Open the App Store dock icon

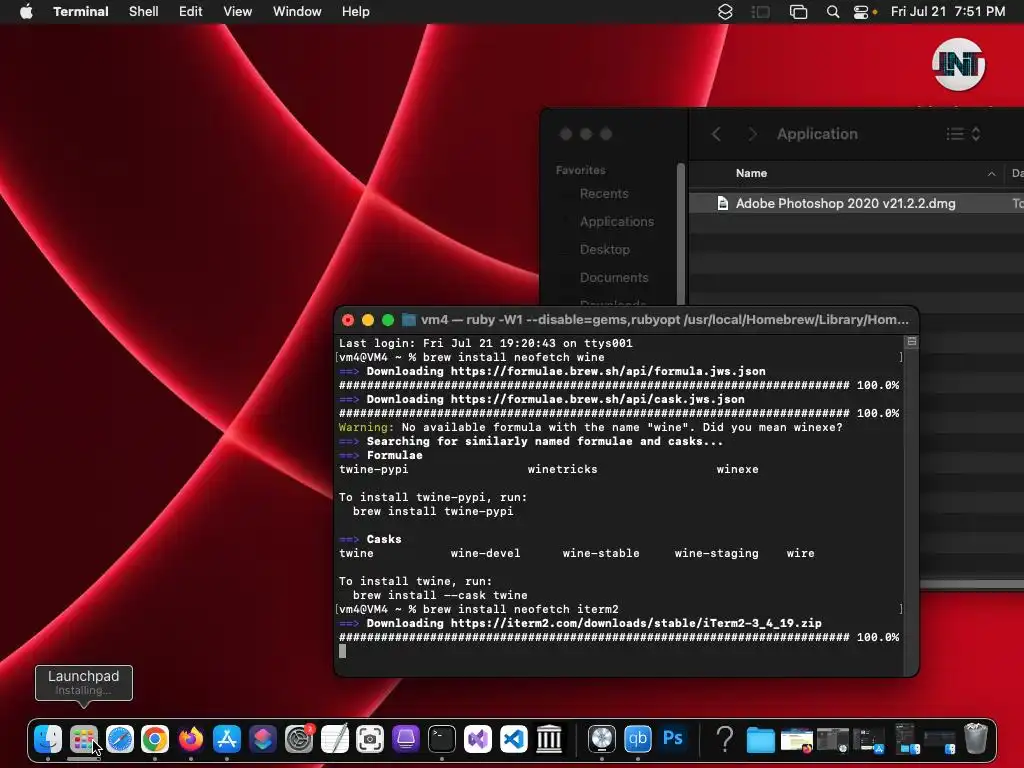[227, 739]
